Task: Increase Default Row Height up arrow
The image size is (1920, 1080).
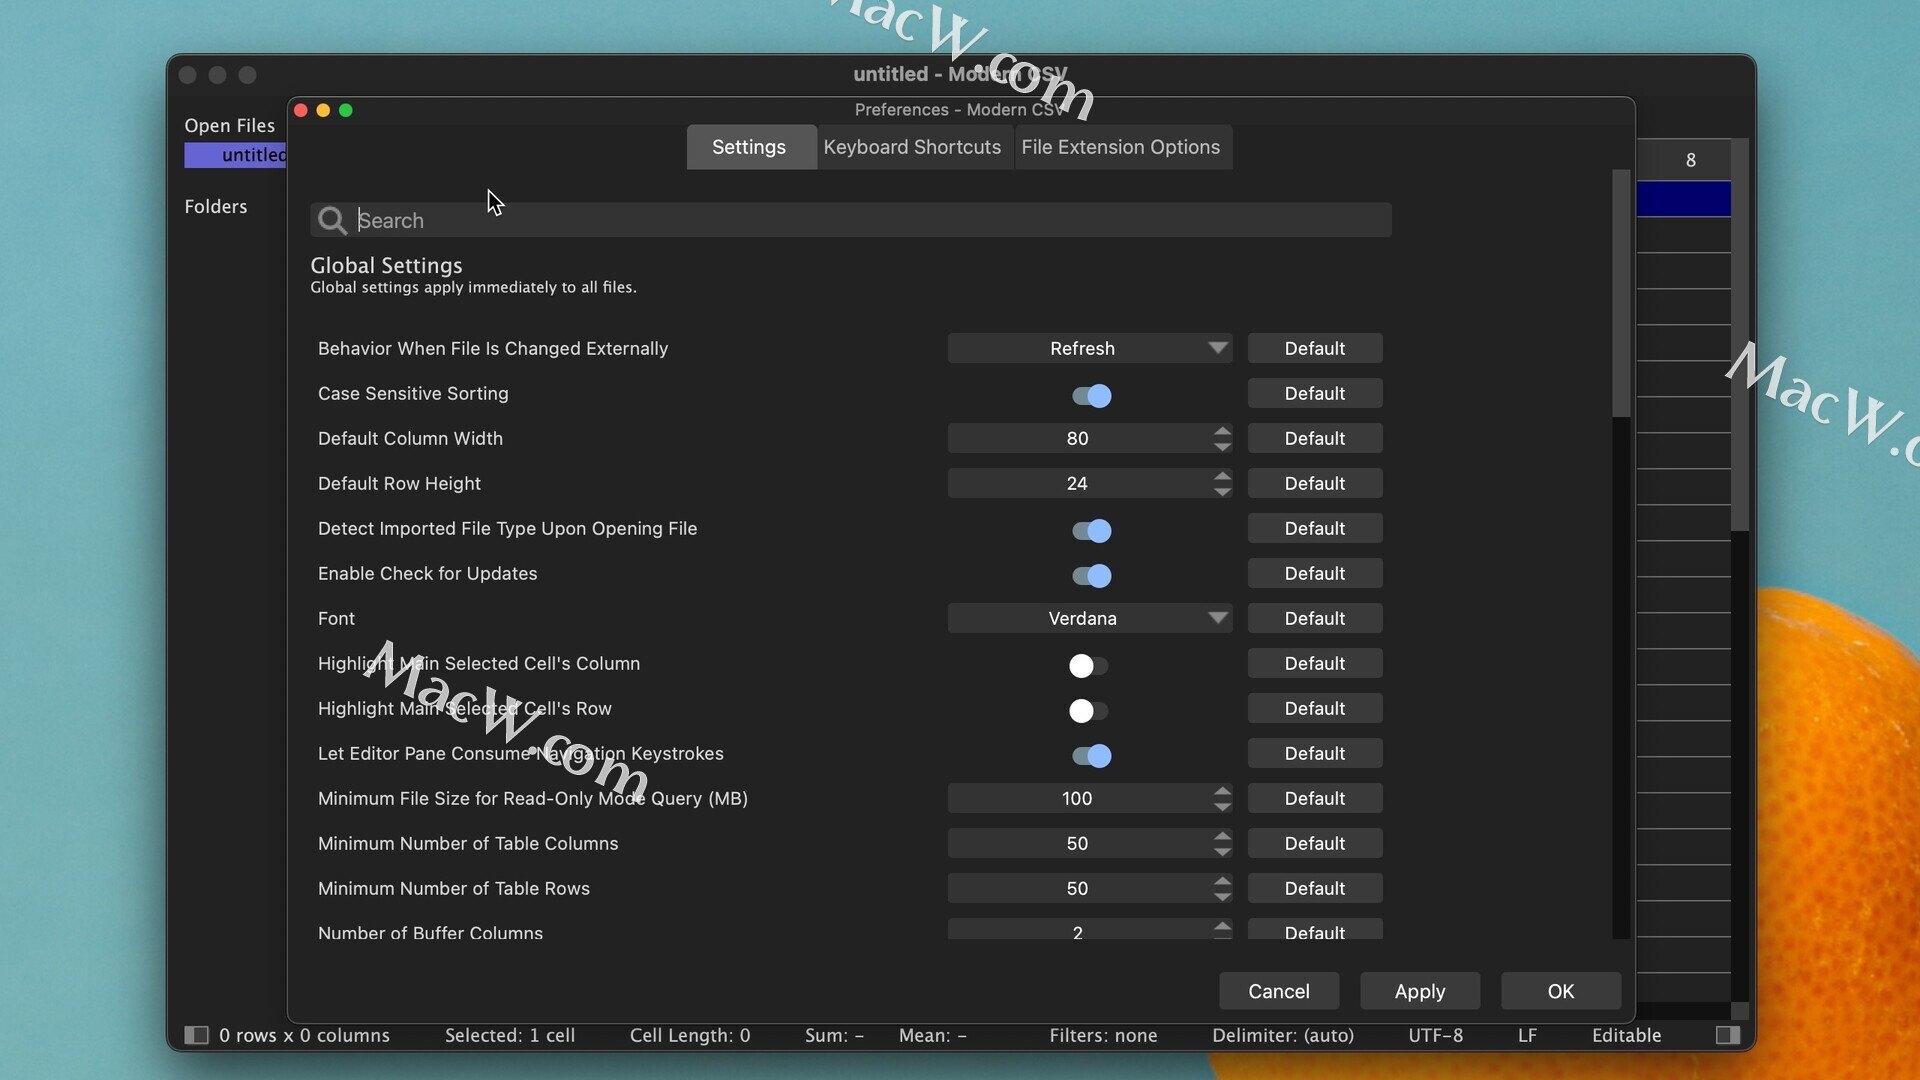Action: pos(1222,476)
